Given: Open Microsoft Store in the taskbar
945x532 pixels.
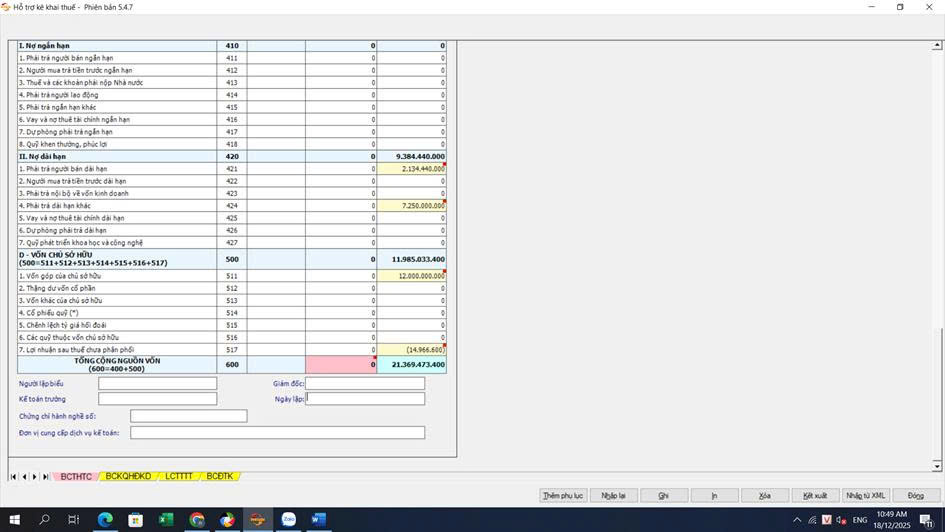Looking at the screenshot, I should [136, 520].
